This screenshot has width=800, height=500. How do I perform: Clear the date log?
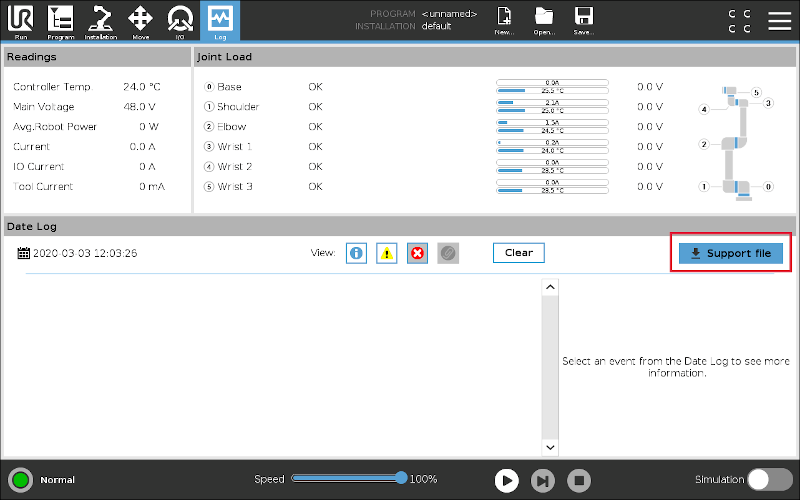point(518,253)
